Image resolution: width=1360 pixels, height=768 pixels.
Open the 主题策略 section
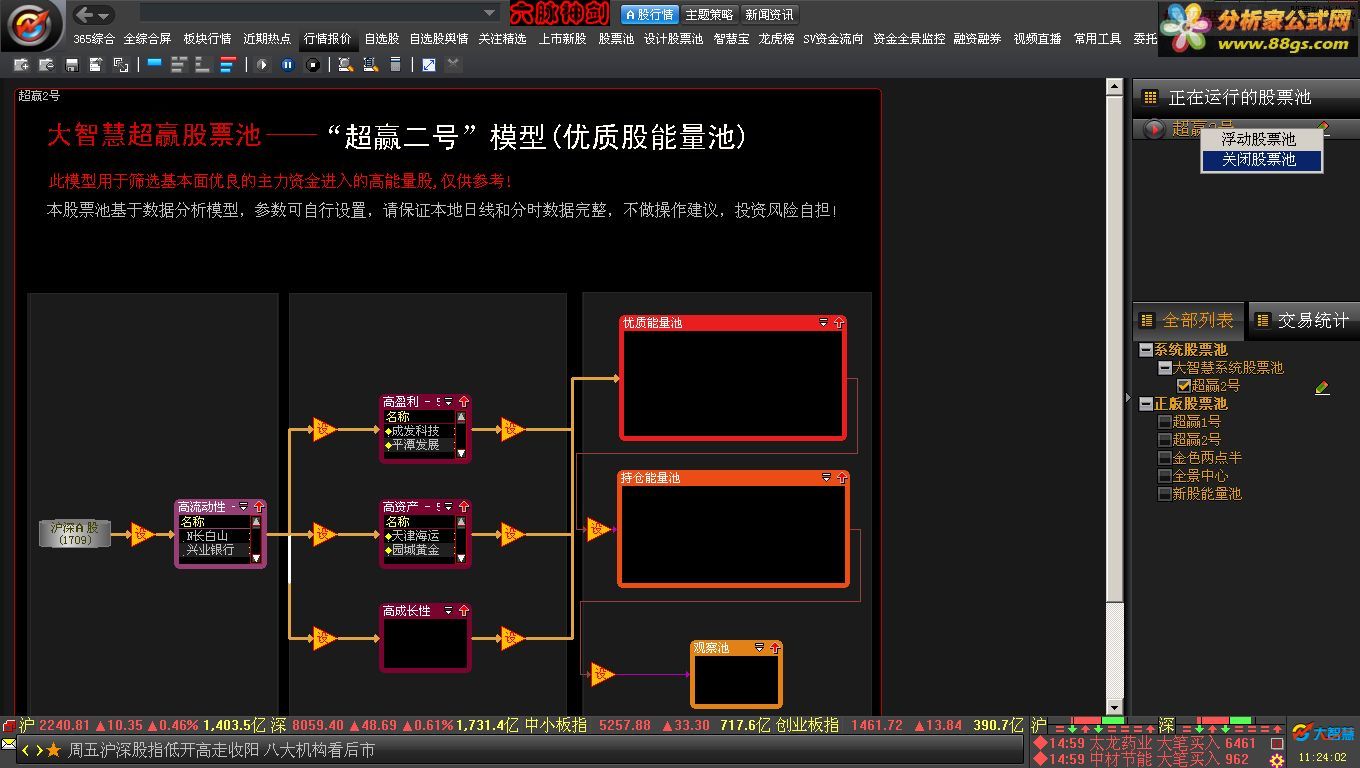pos(709,14)
